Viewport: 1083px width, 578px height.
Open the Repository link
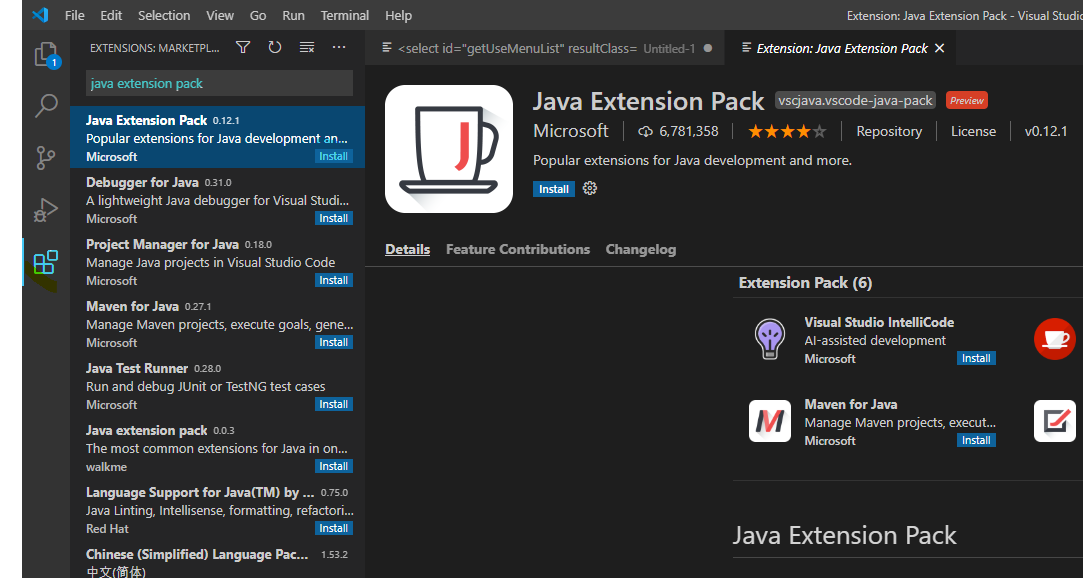click(889, 131)
